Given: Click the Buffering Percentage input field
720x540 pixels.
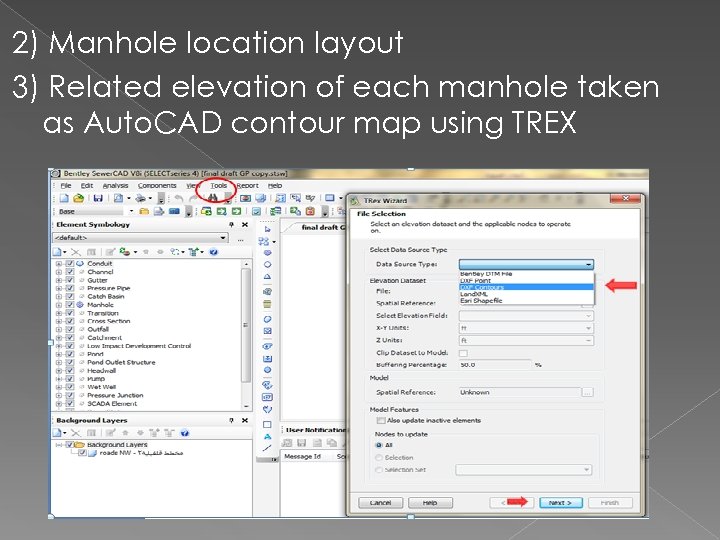Looking at the screenshot, I should pos(495,365).
